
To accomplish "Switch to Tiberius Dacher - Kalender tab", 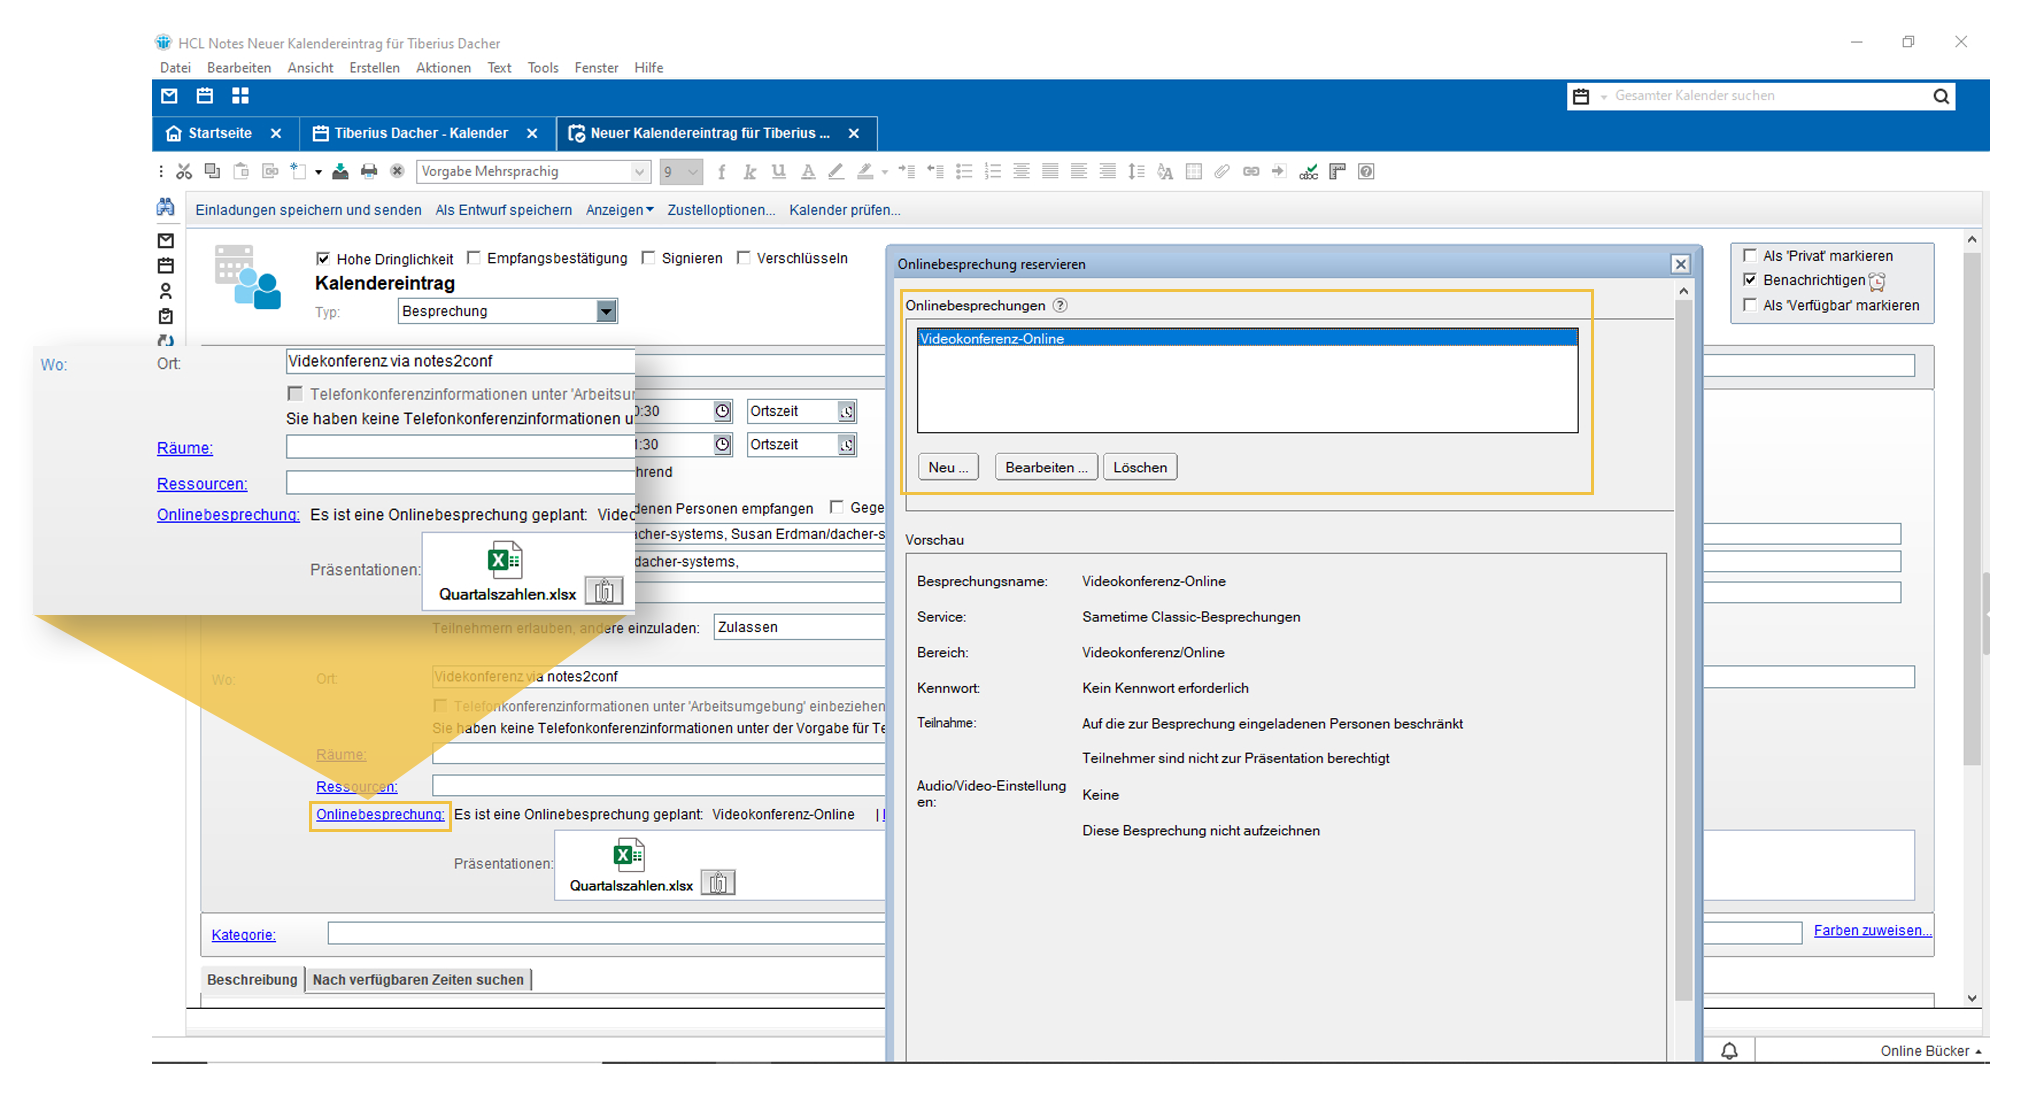I will (x=420, y=133).
